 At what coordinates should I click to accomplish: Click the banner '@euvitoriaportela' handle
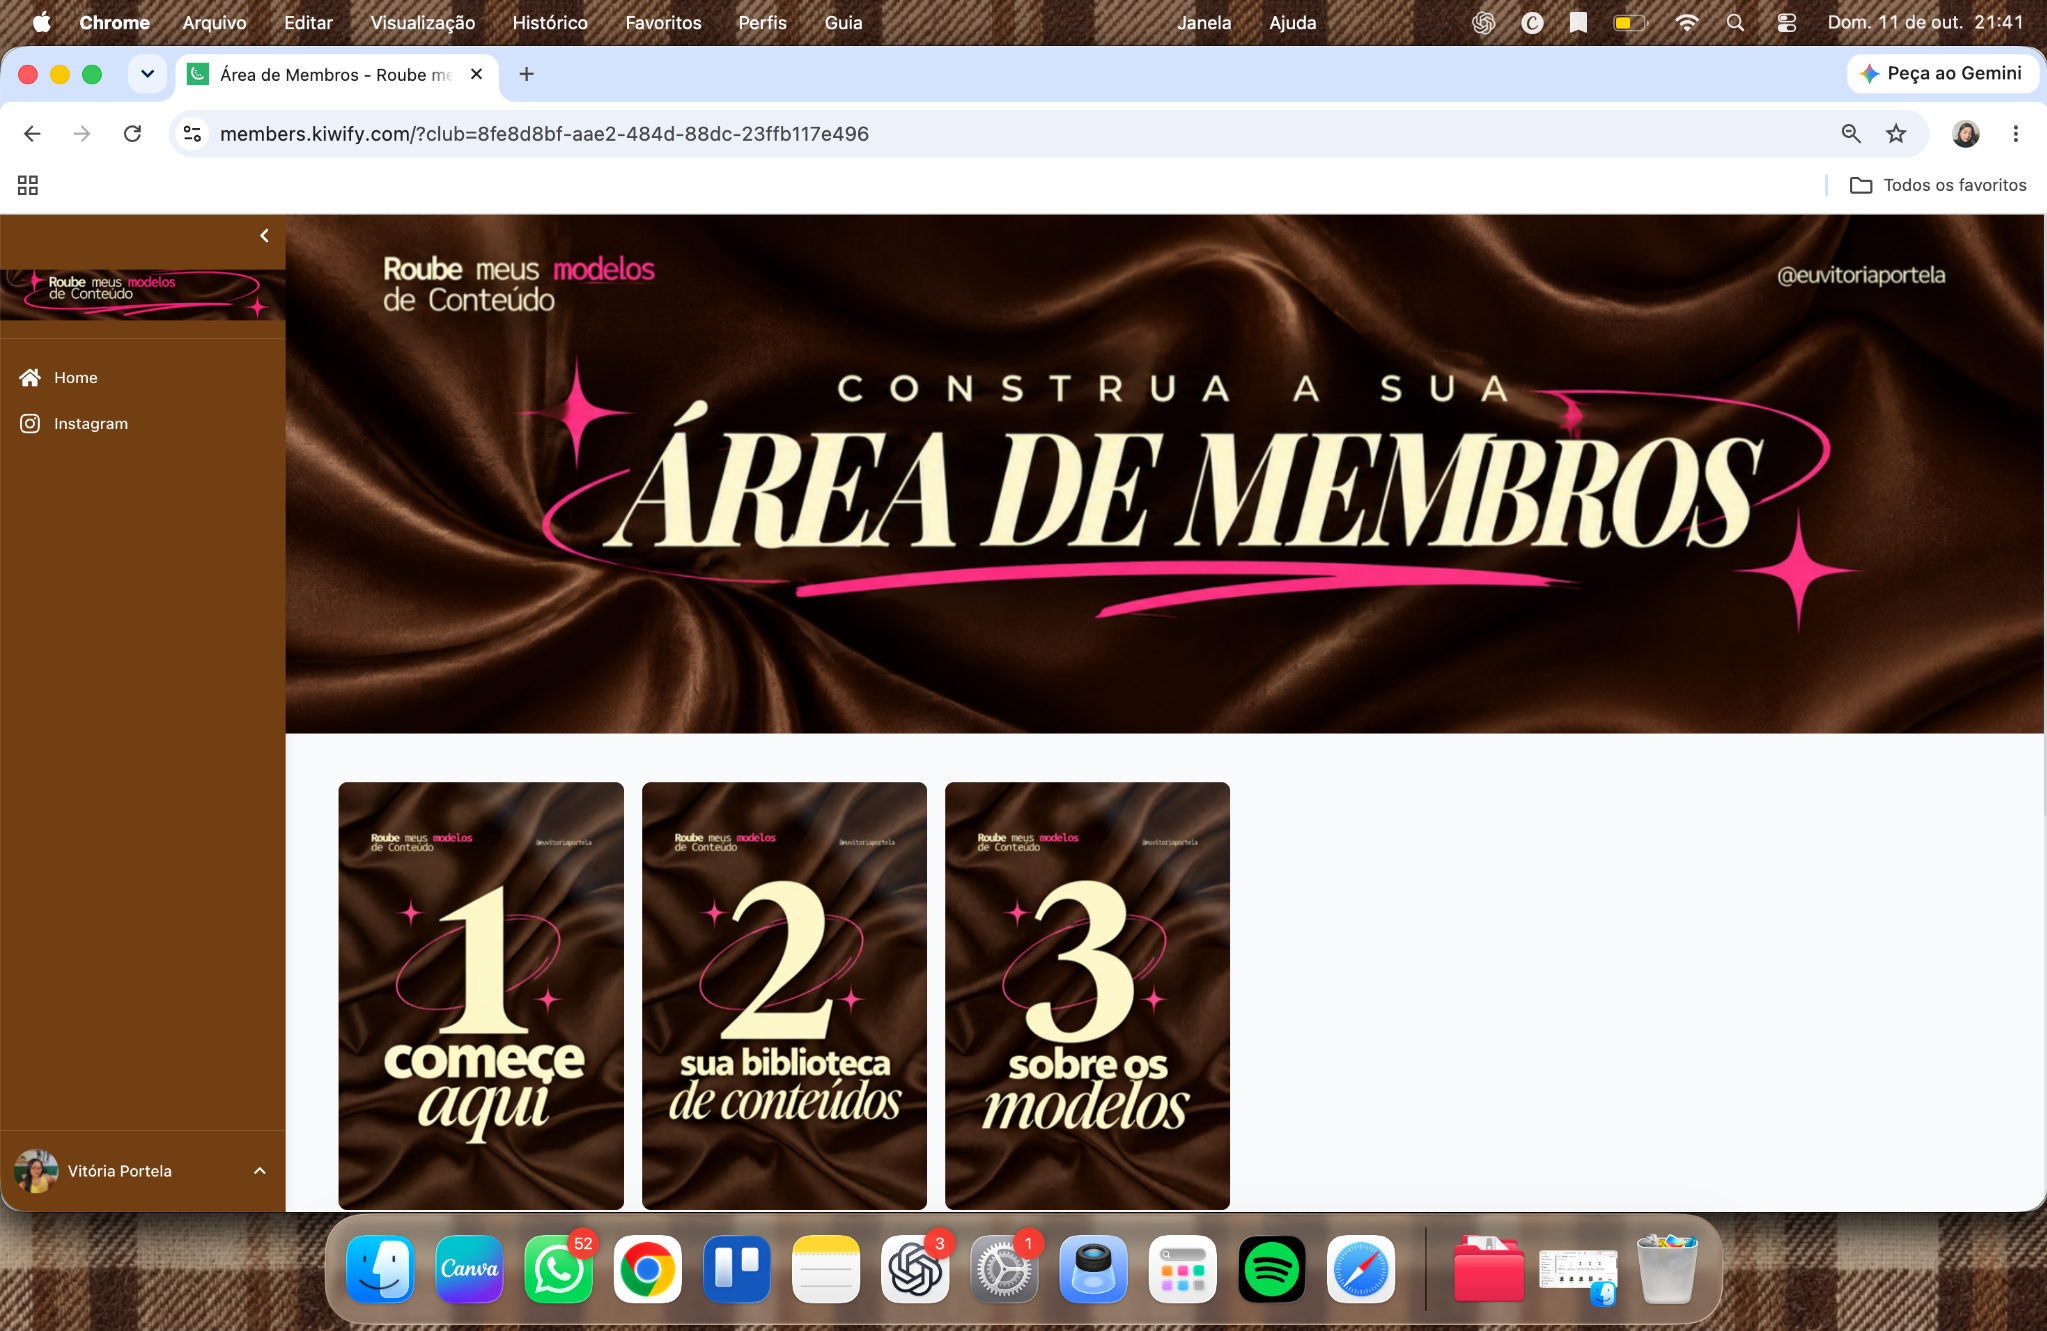(x=1861, y=275)
